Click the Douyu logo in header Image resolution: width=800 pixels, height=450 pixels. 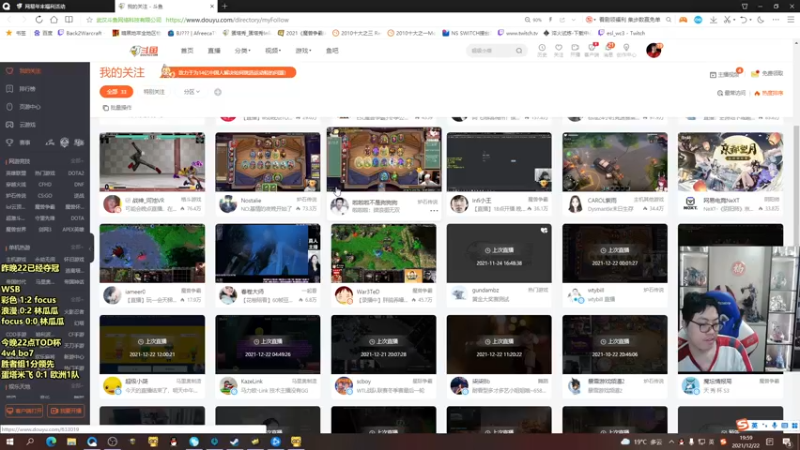[144, 51]
